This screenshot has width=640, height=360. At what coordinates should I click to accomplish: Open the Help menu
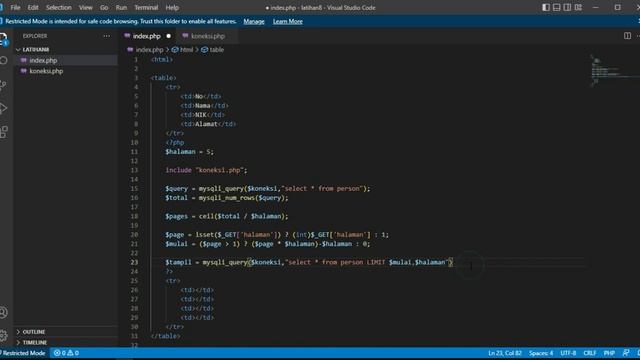tap(172, 7)
